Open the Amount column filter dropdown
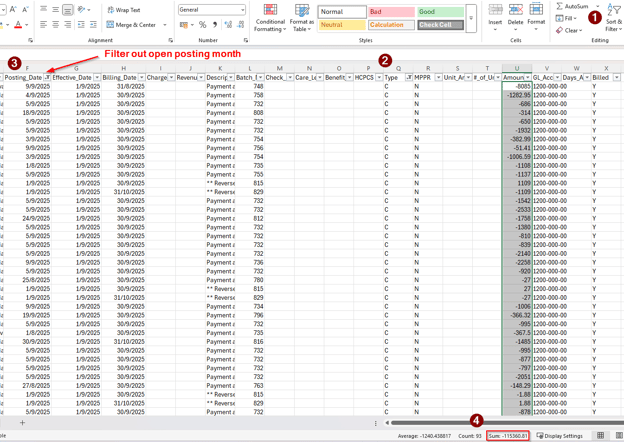 tap(527, 77)
